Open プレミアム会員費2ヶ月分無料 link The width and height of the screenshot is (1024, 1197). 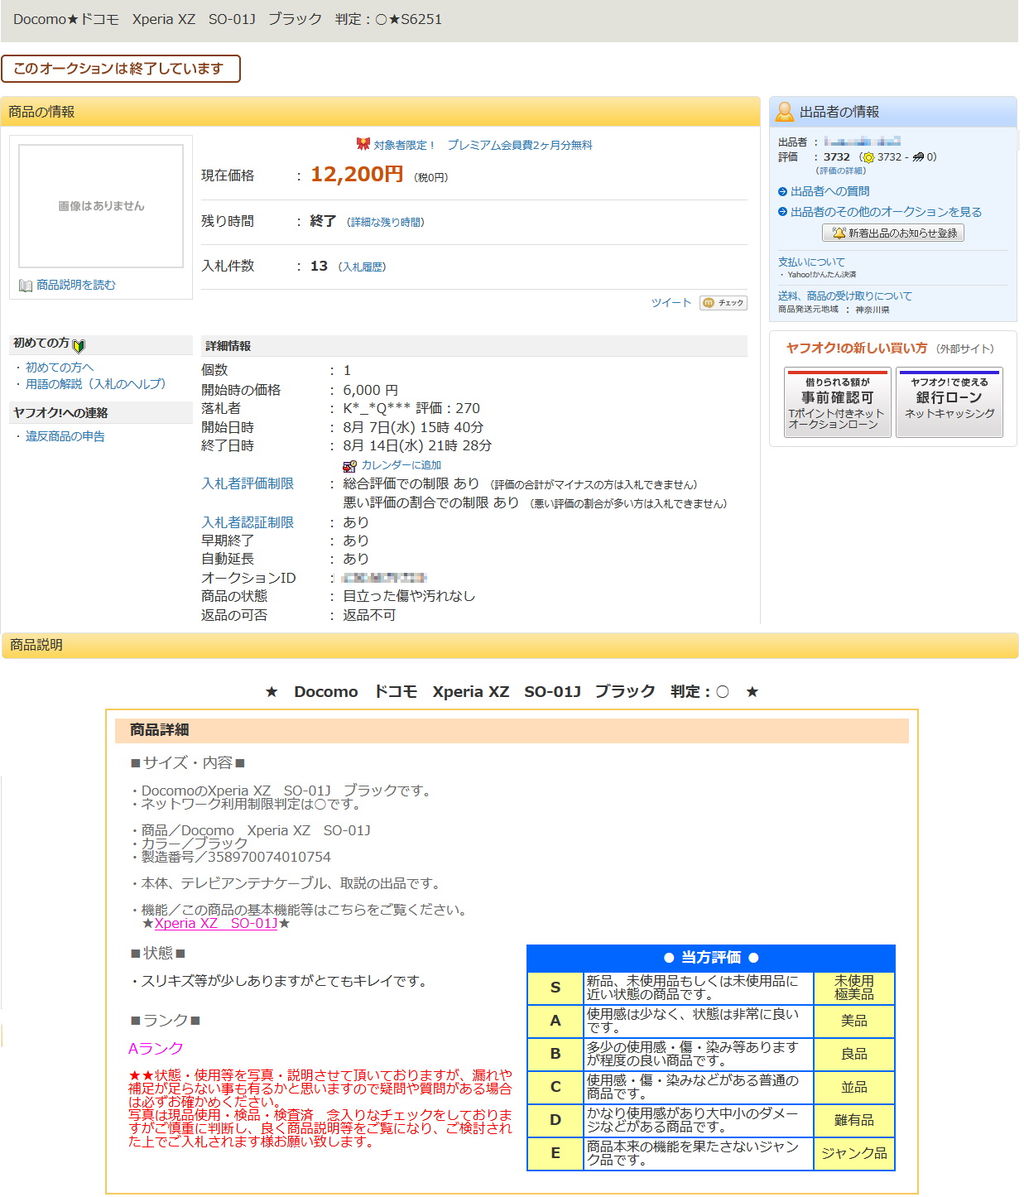click(x=519, y=145)
